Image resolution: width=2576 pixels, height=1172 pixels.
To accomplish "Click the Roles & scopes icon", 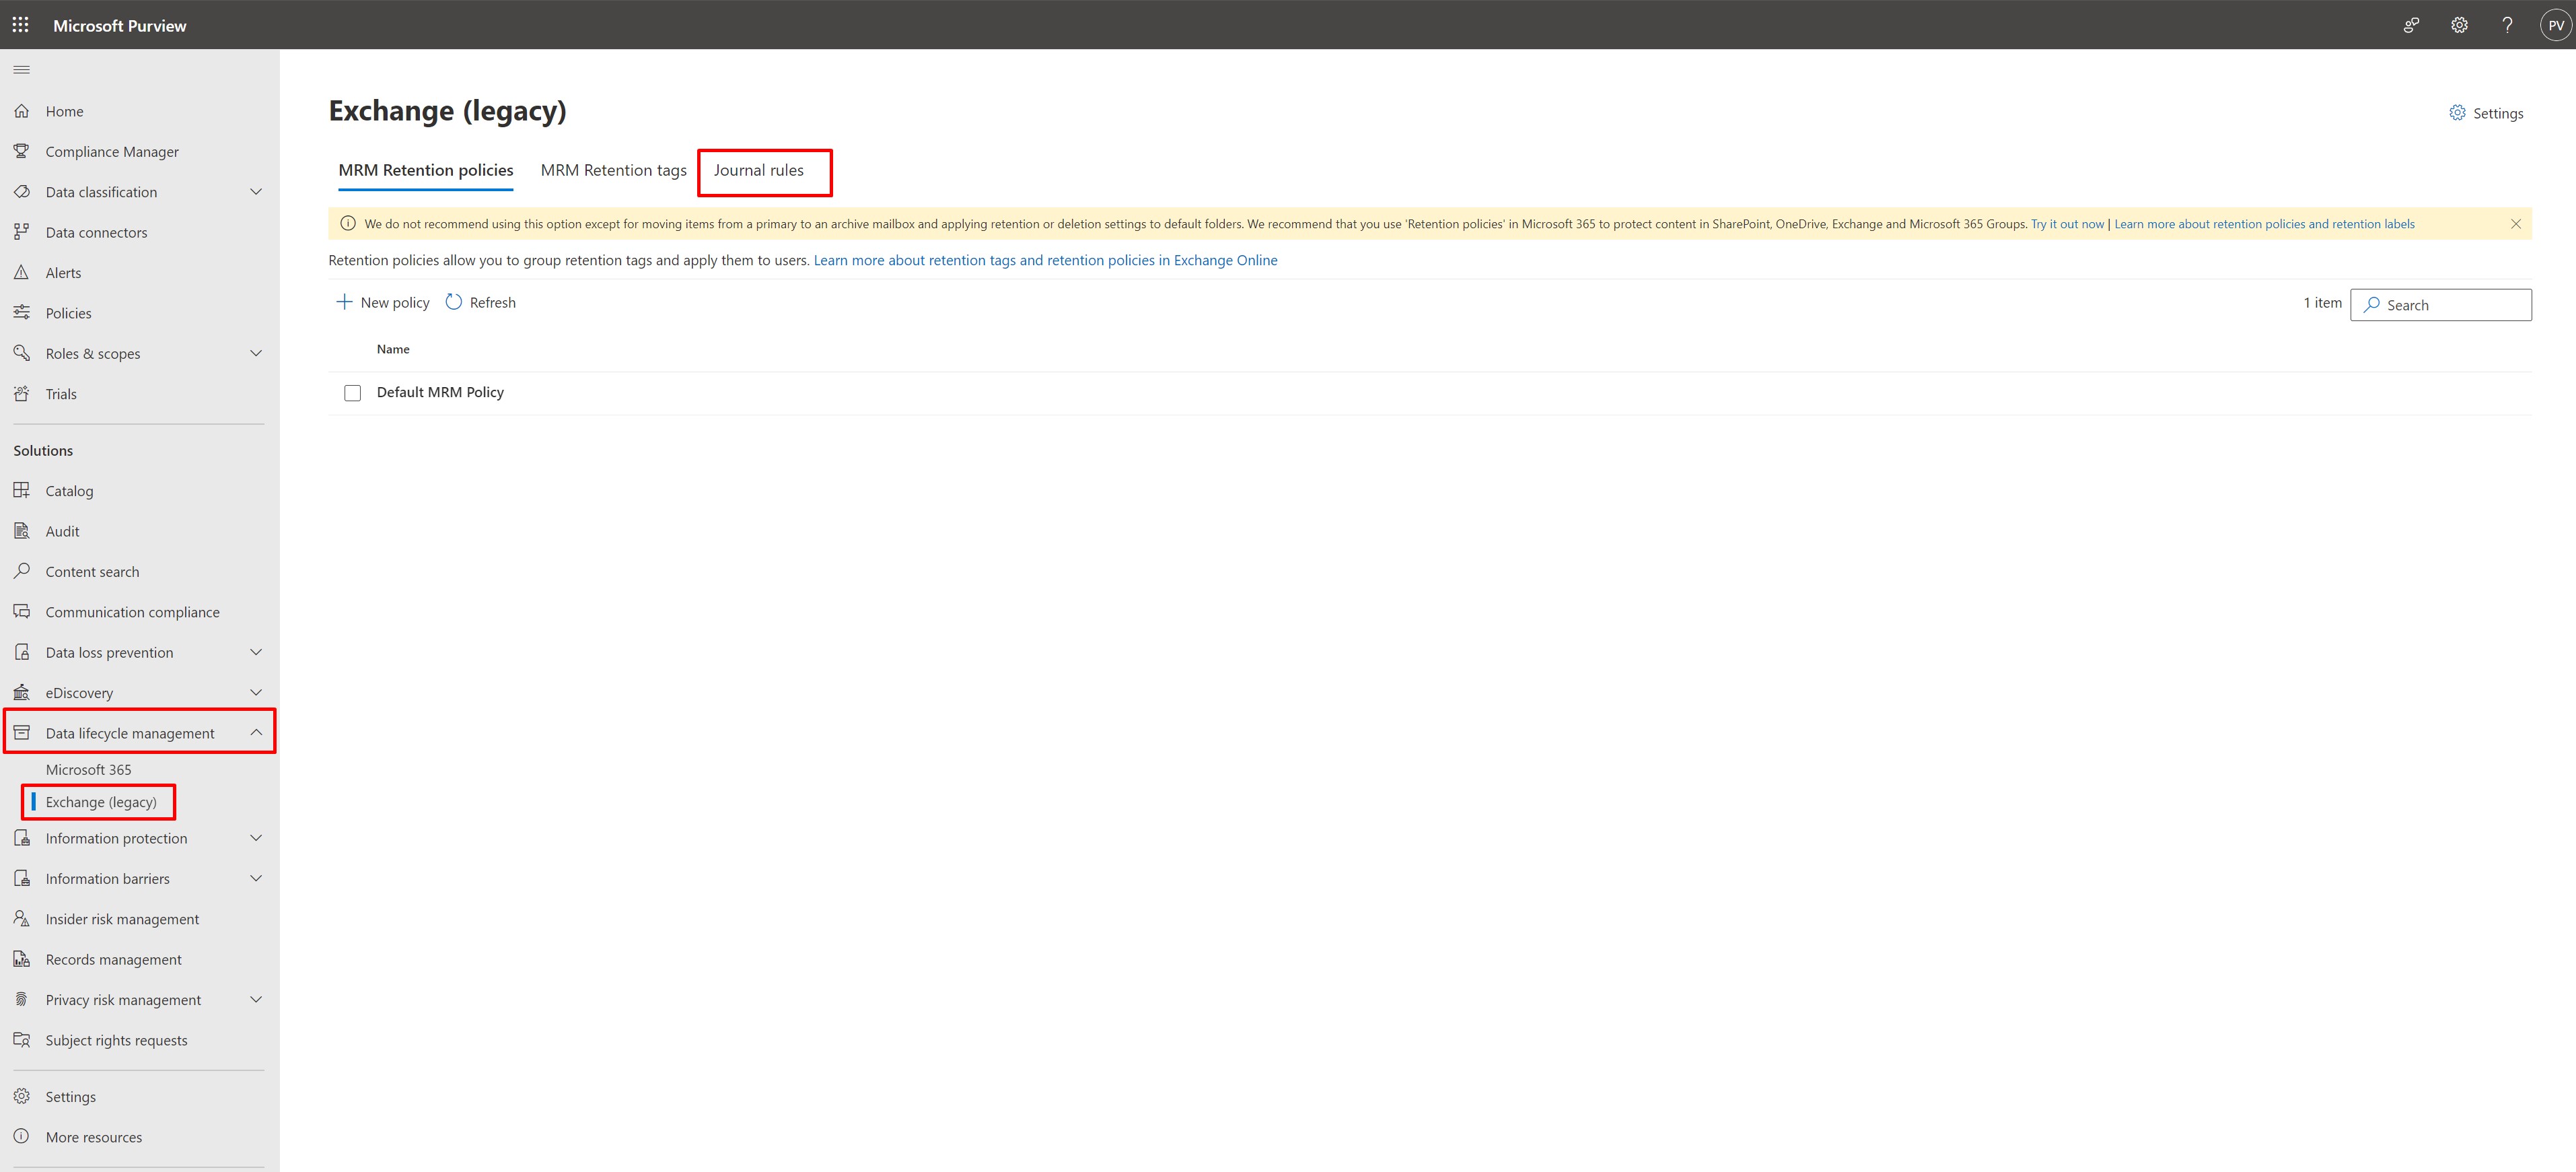I will coord(22,353).
